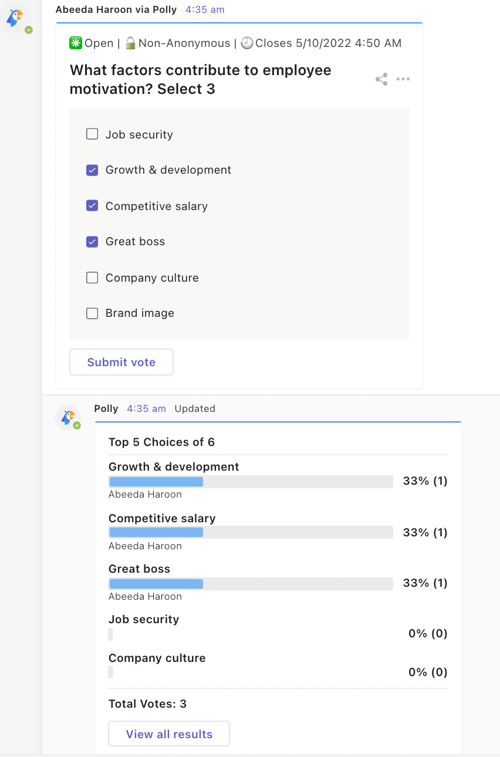Image resolution: width=500 pixels, height=757 pixels.
Task: Click View all results button
Action: [169, 734]
